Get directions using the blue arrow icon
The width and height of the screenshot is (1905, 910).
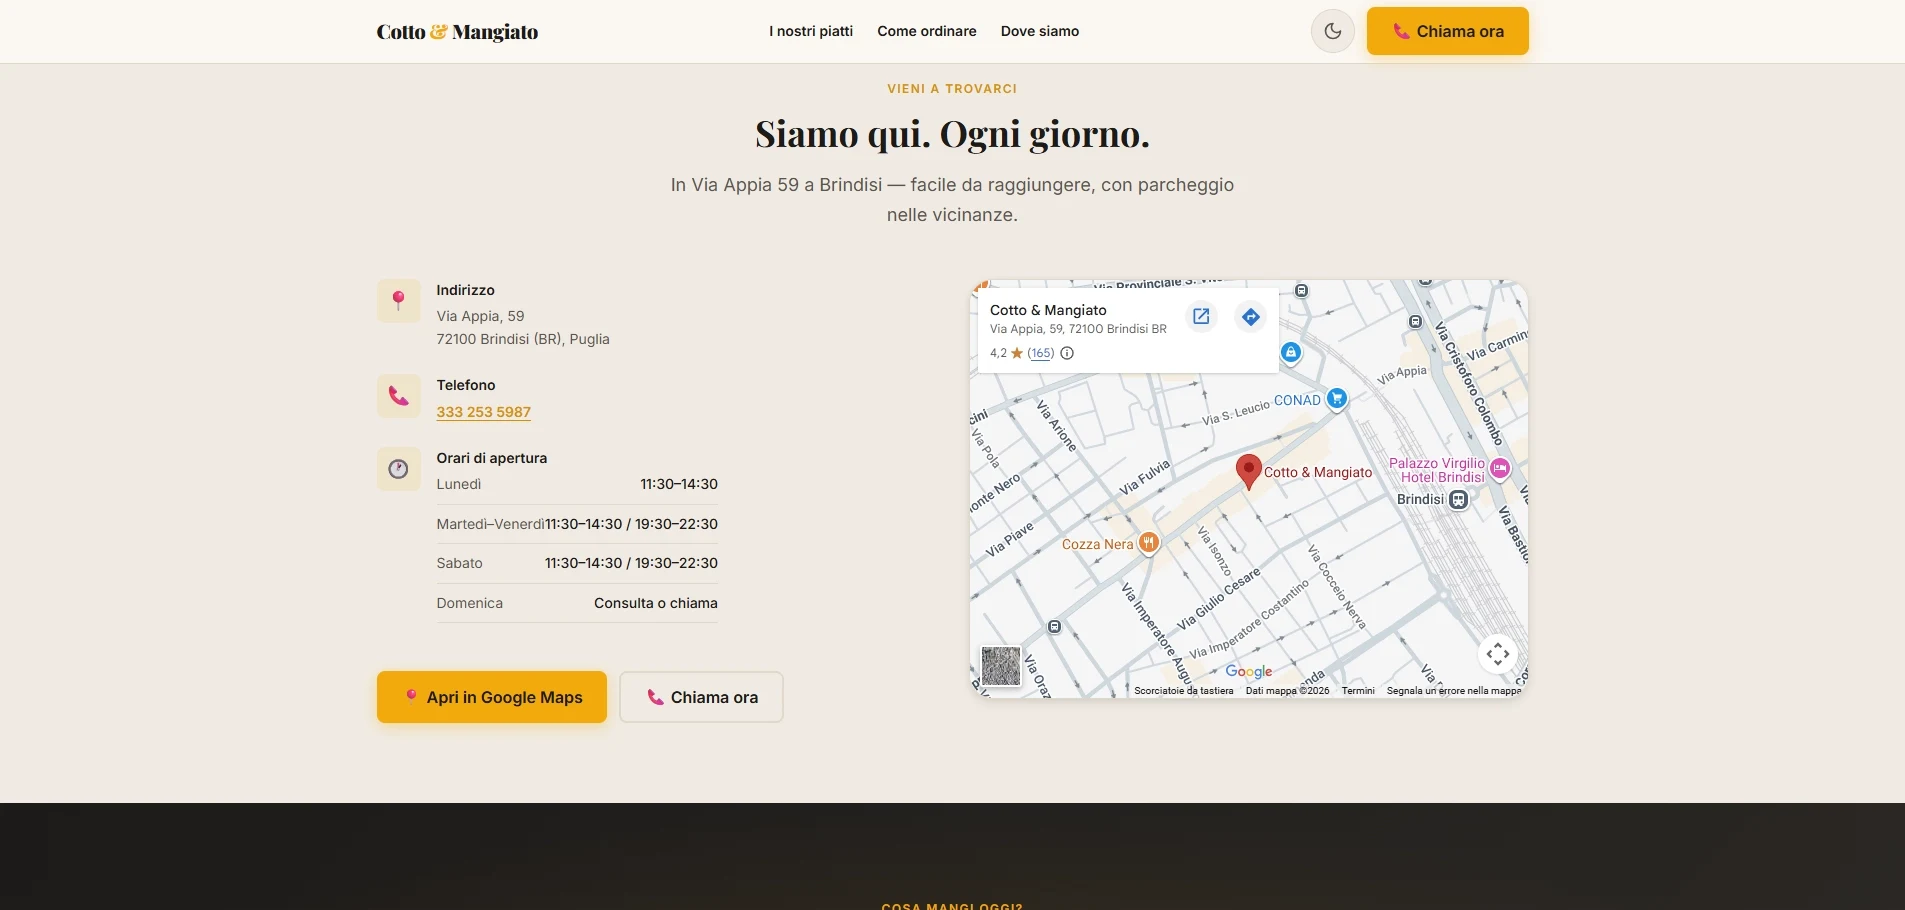(x=1250, y=317)
